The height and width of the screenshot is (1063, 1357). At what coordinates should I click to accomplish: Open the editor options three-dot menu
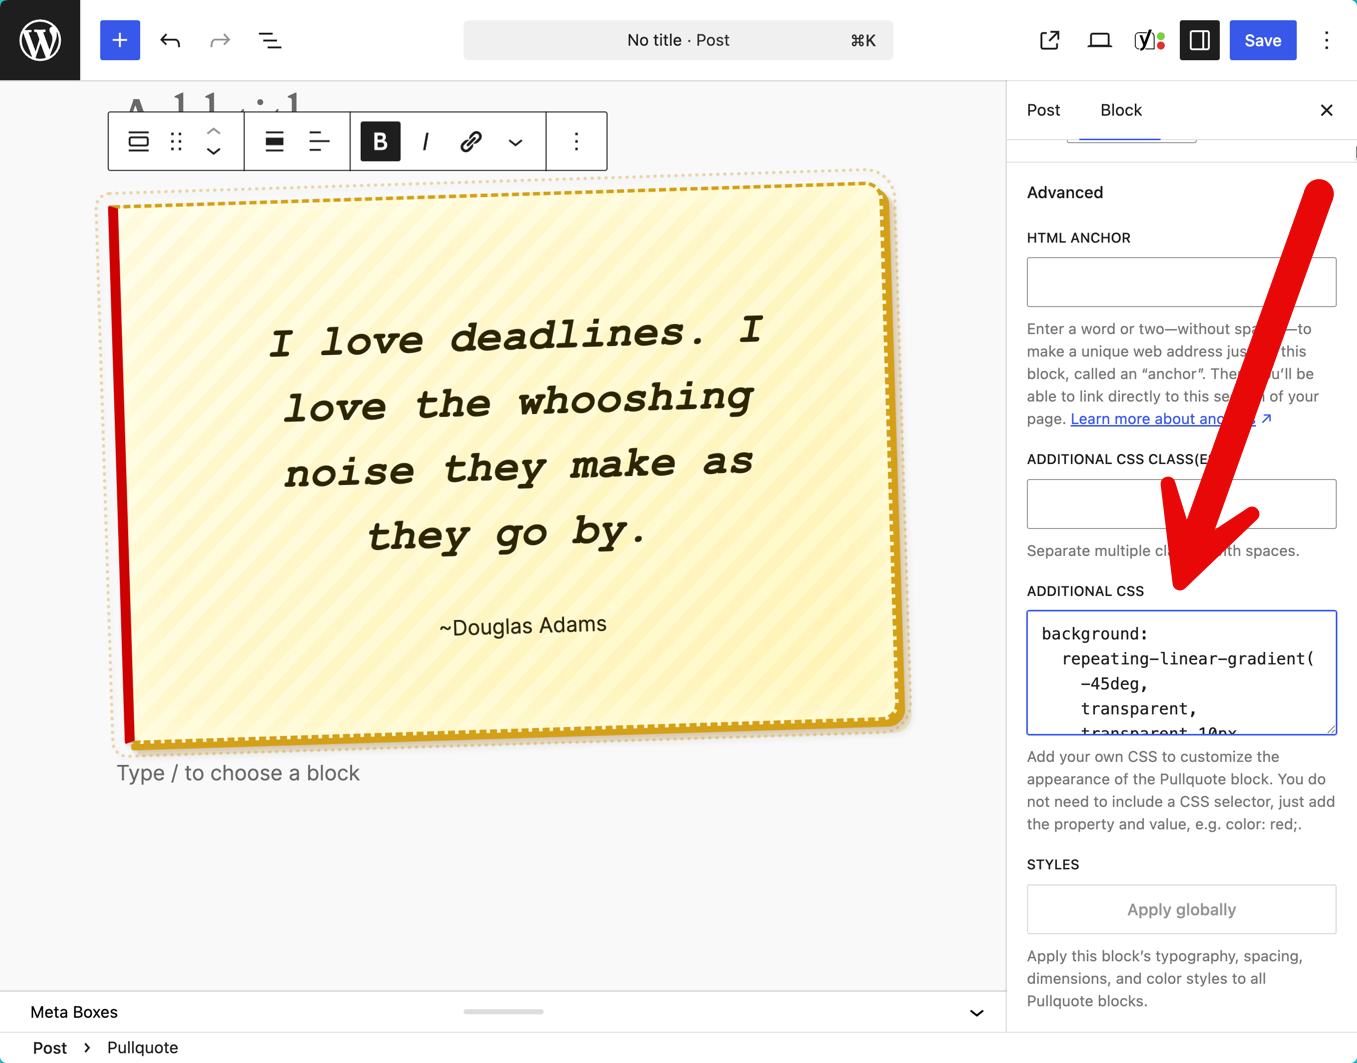point(1326,40)
